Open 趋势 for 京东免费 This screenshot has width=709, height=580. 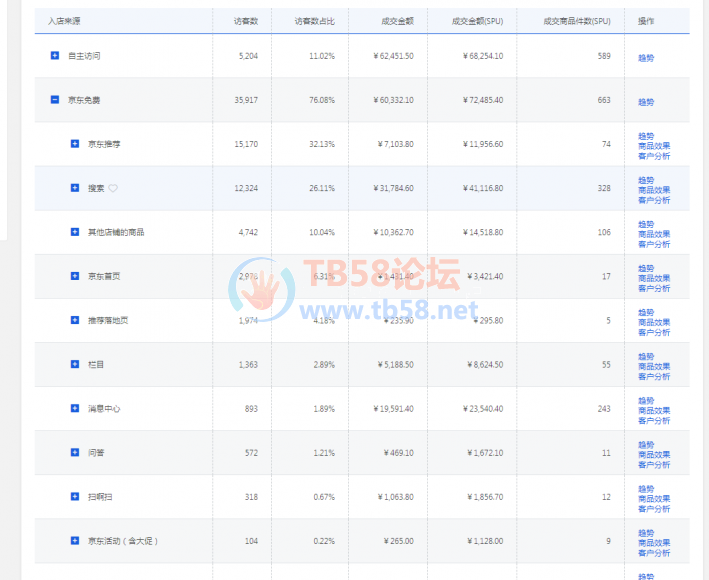click(x=646, y=102)
